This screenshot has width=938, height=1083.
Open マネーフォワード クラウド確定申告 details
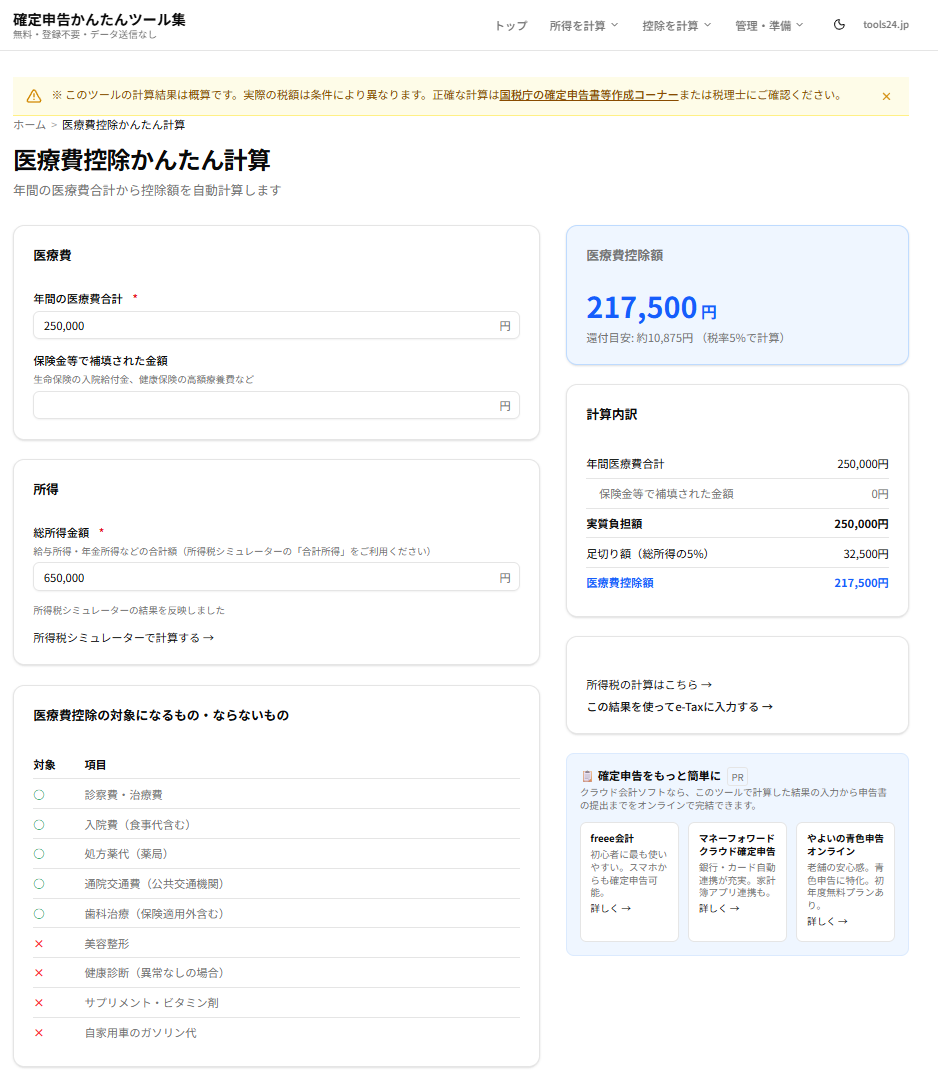tap(719, 909)
